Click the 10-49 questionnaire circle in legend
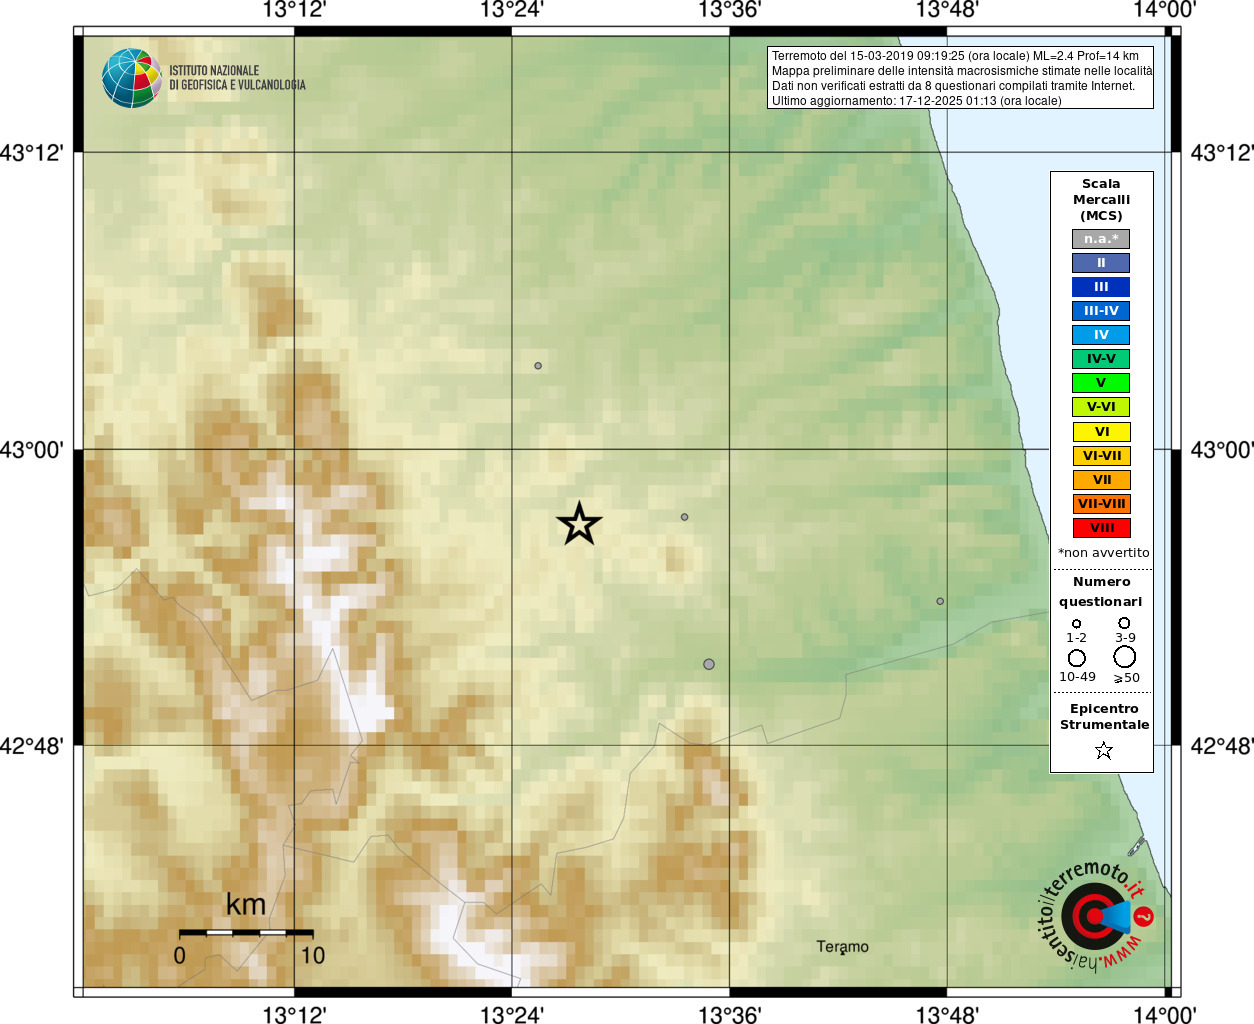 click(x=1077, y=658)
